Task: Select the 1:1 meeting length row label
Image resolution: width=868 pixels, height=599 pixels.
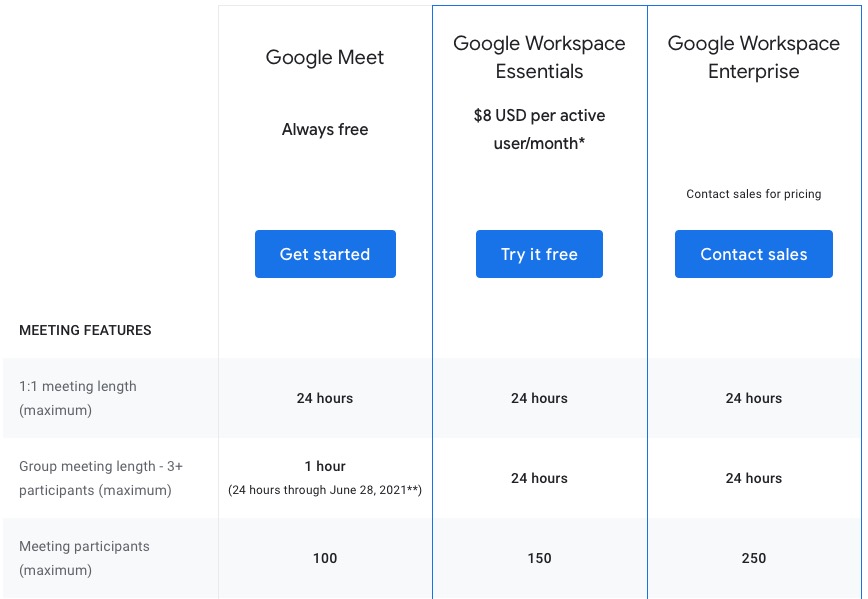Action: click(x=78, y=398)
